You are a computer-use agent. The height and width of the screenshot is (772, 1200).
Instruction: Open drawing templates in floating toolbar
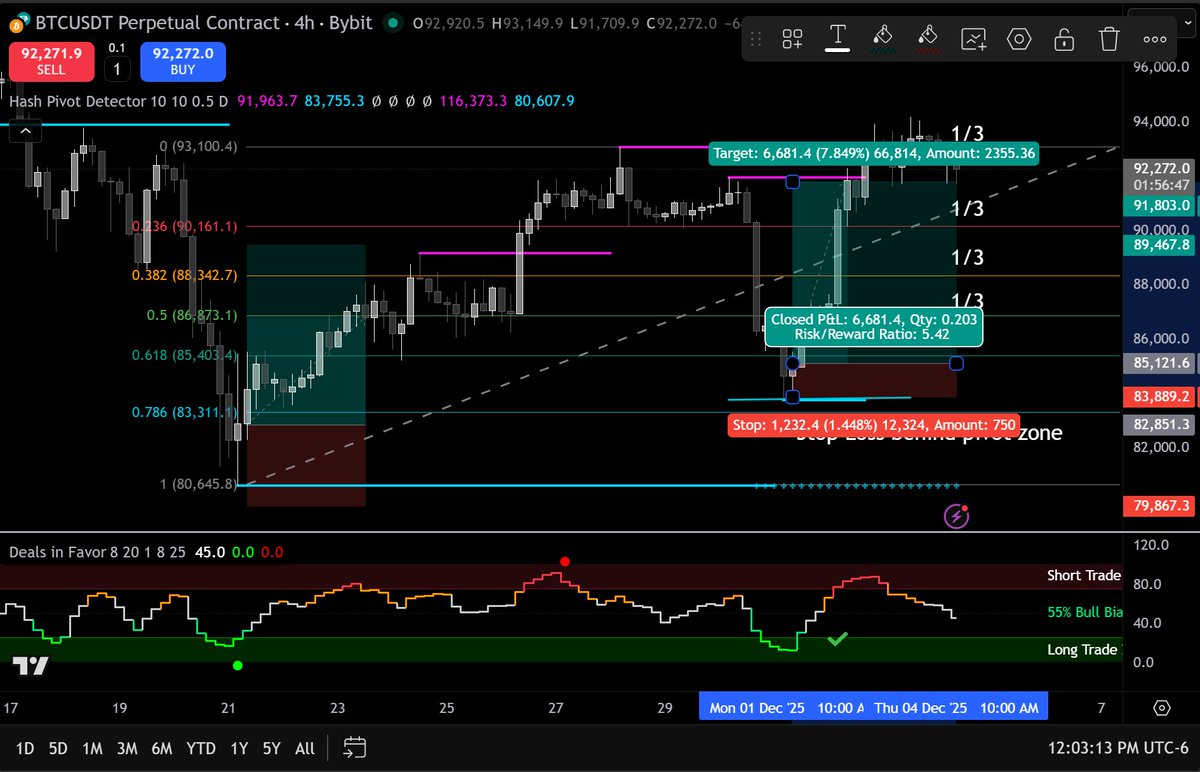pyautogui.click(x=792, y=38)
